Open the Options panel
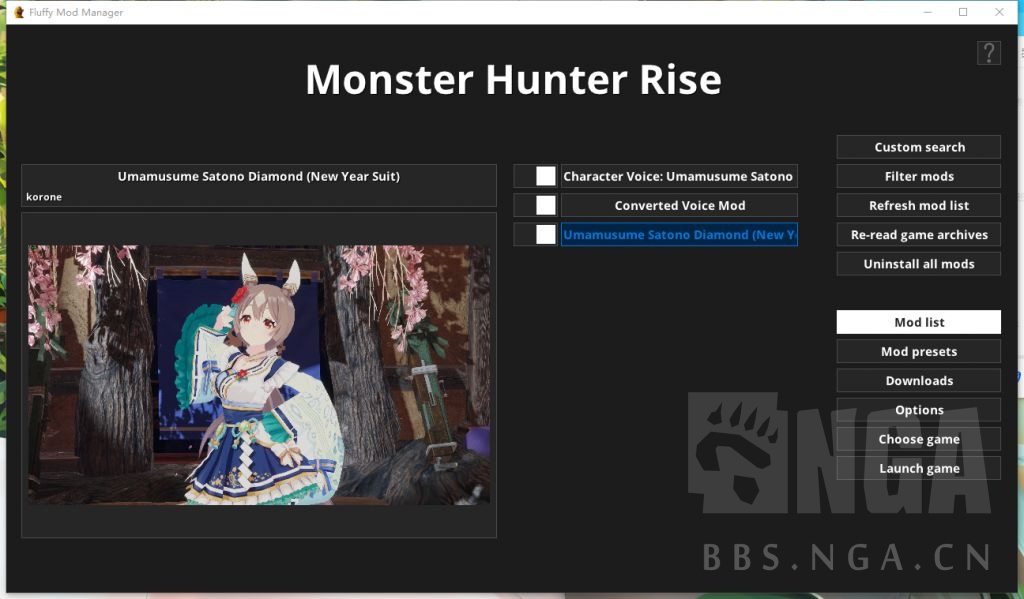The image size is (1024, 599). click(917, 409)
